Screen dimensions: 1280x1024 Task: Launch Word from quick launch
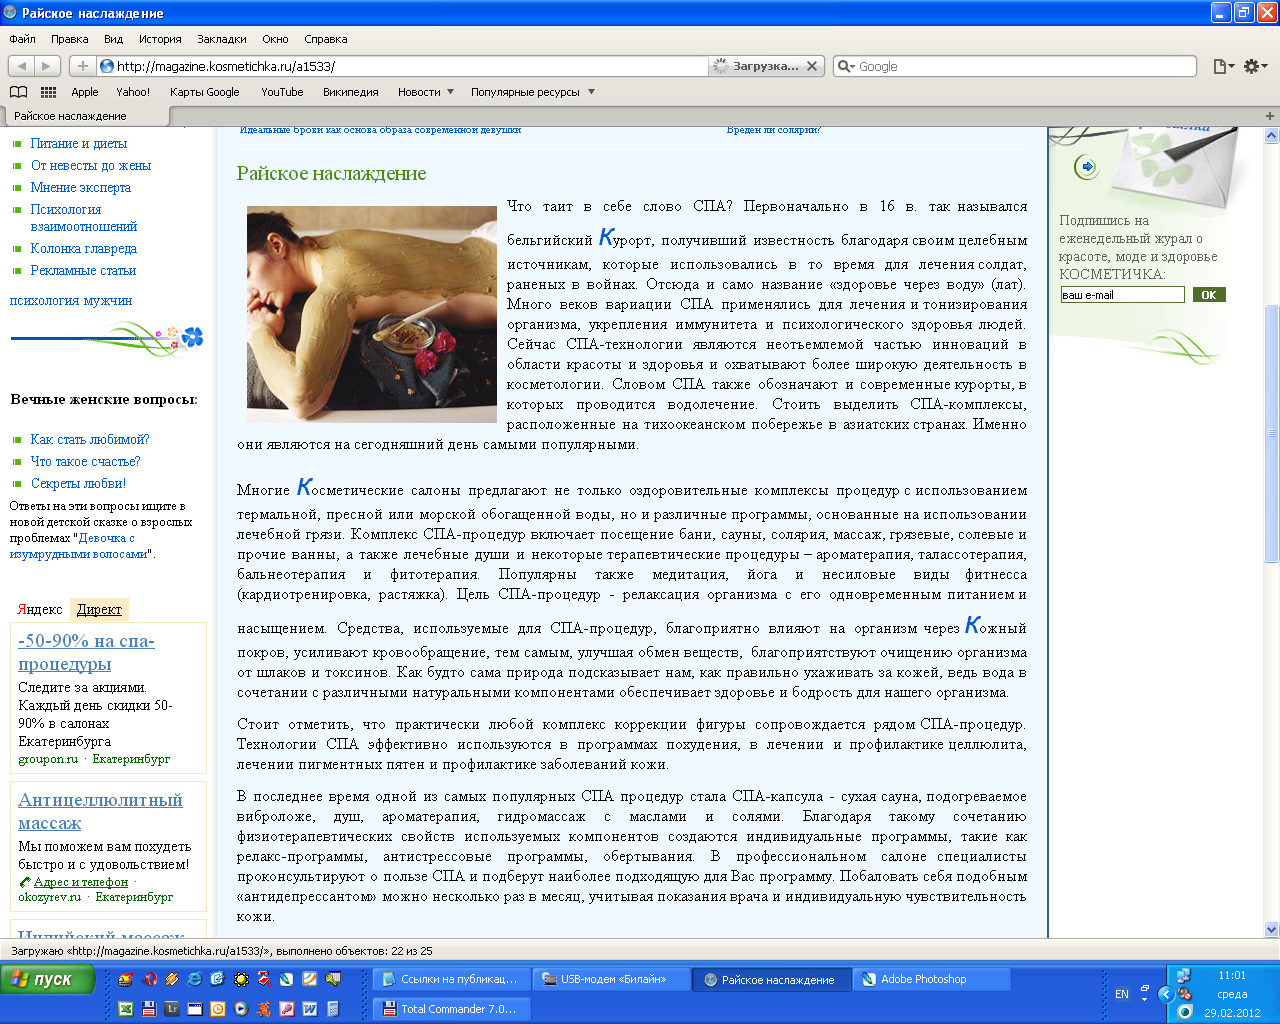tap(310, 1009)
